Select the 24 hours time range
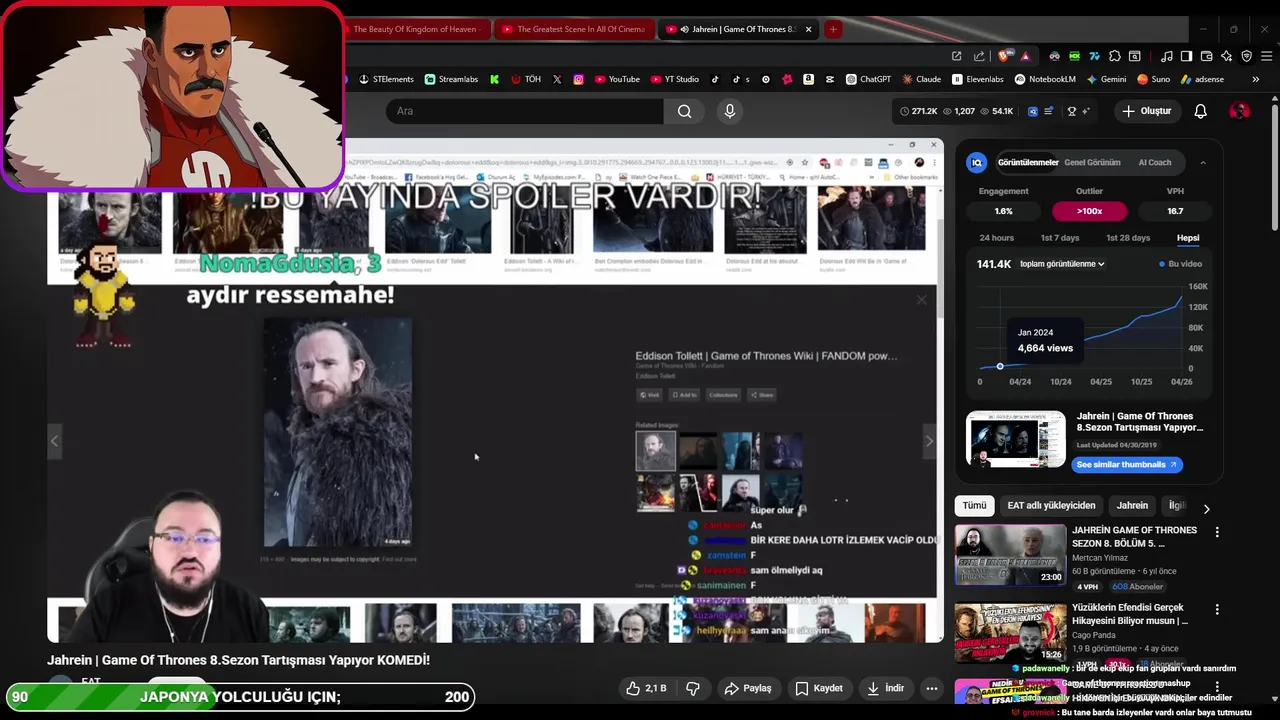Image resolution: width=1280 pixels, height=720 pixels. point(996,238)
